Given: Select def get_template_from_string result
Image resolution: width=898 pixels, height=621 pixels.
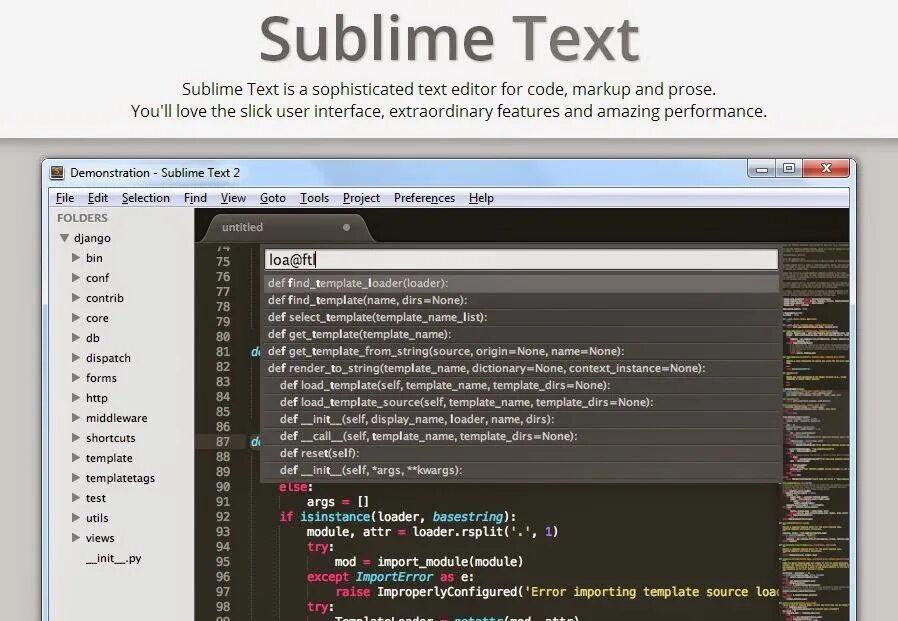Looking at the screenshot, I should pyautogui.click(x=521, y=351).
